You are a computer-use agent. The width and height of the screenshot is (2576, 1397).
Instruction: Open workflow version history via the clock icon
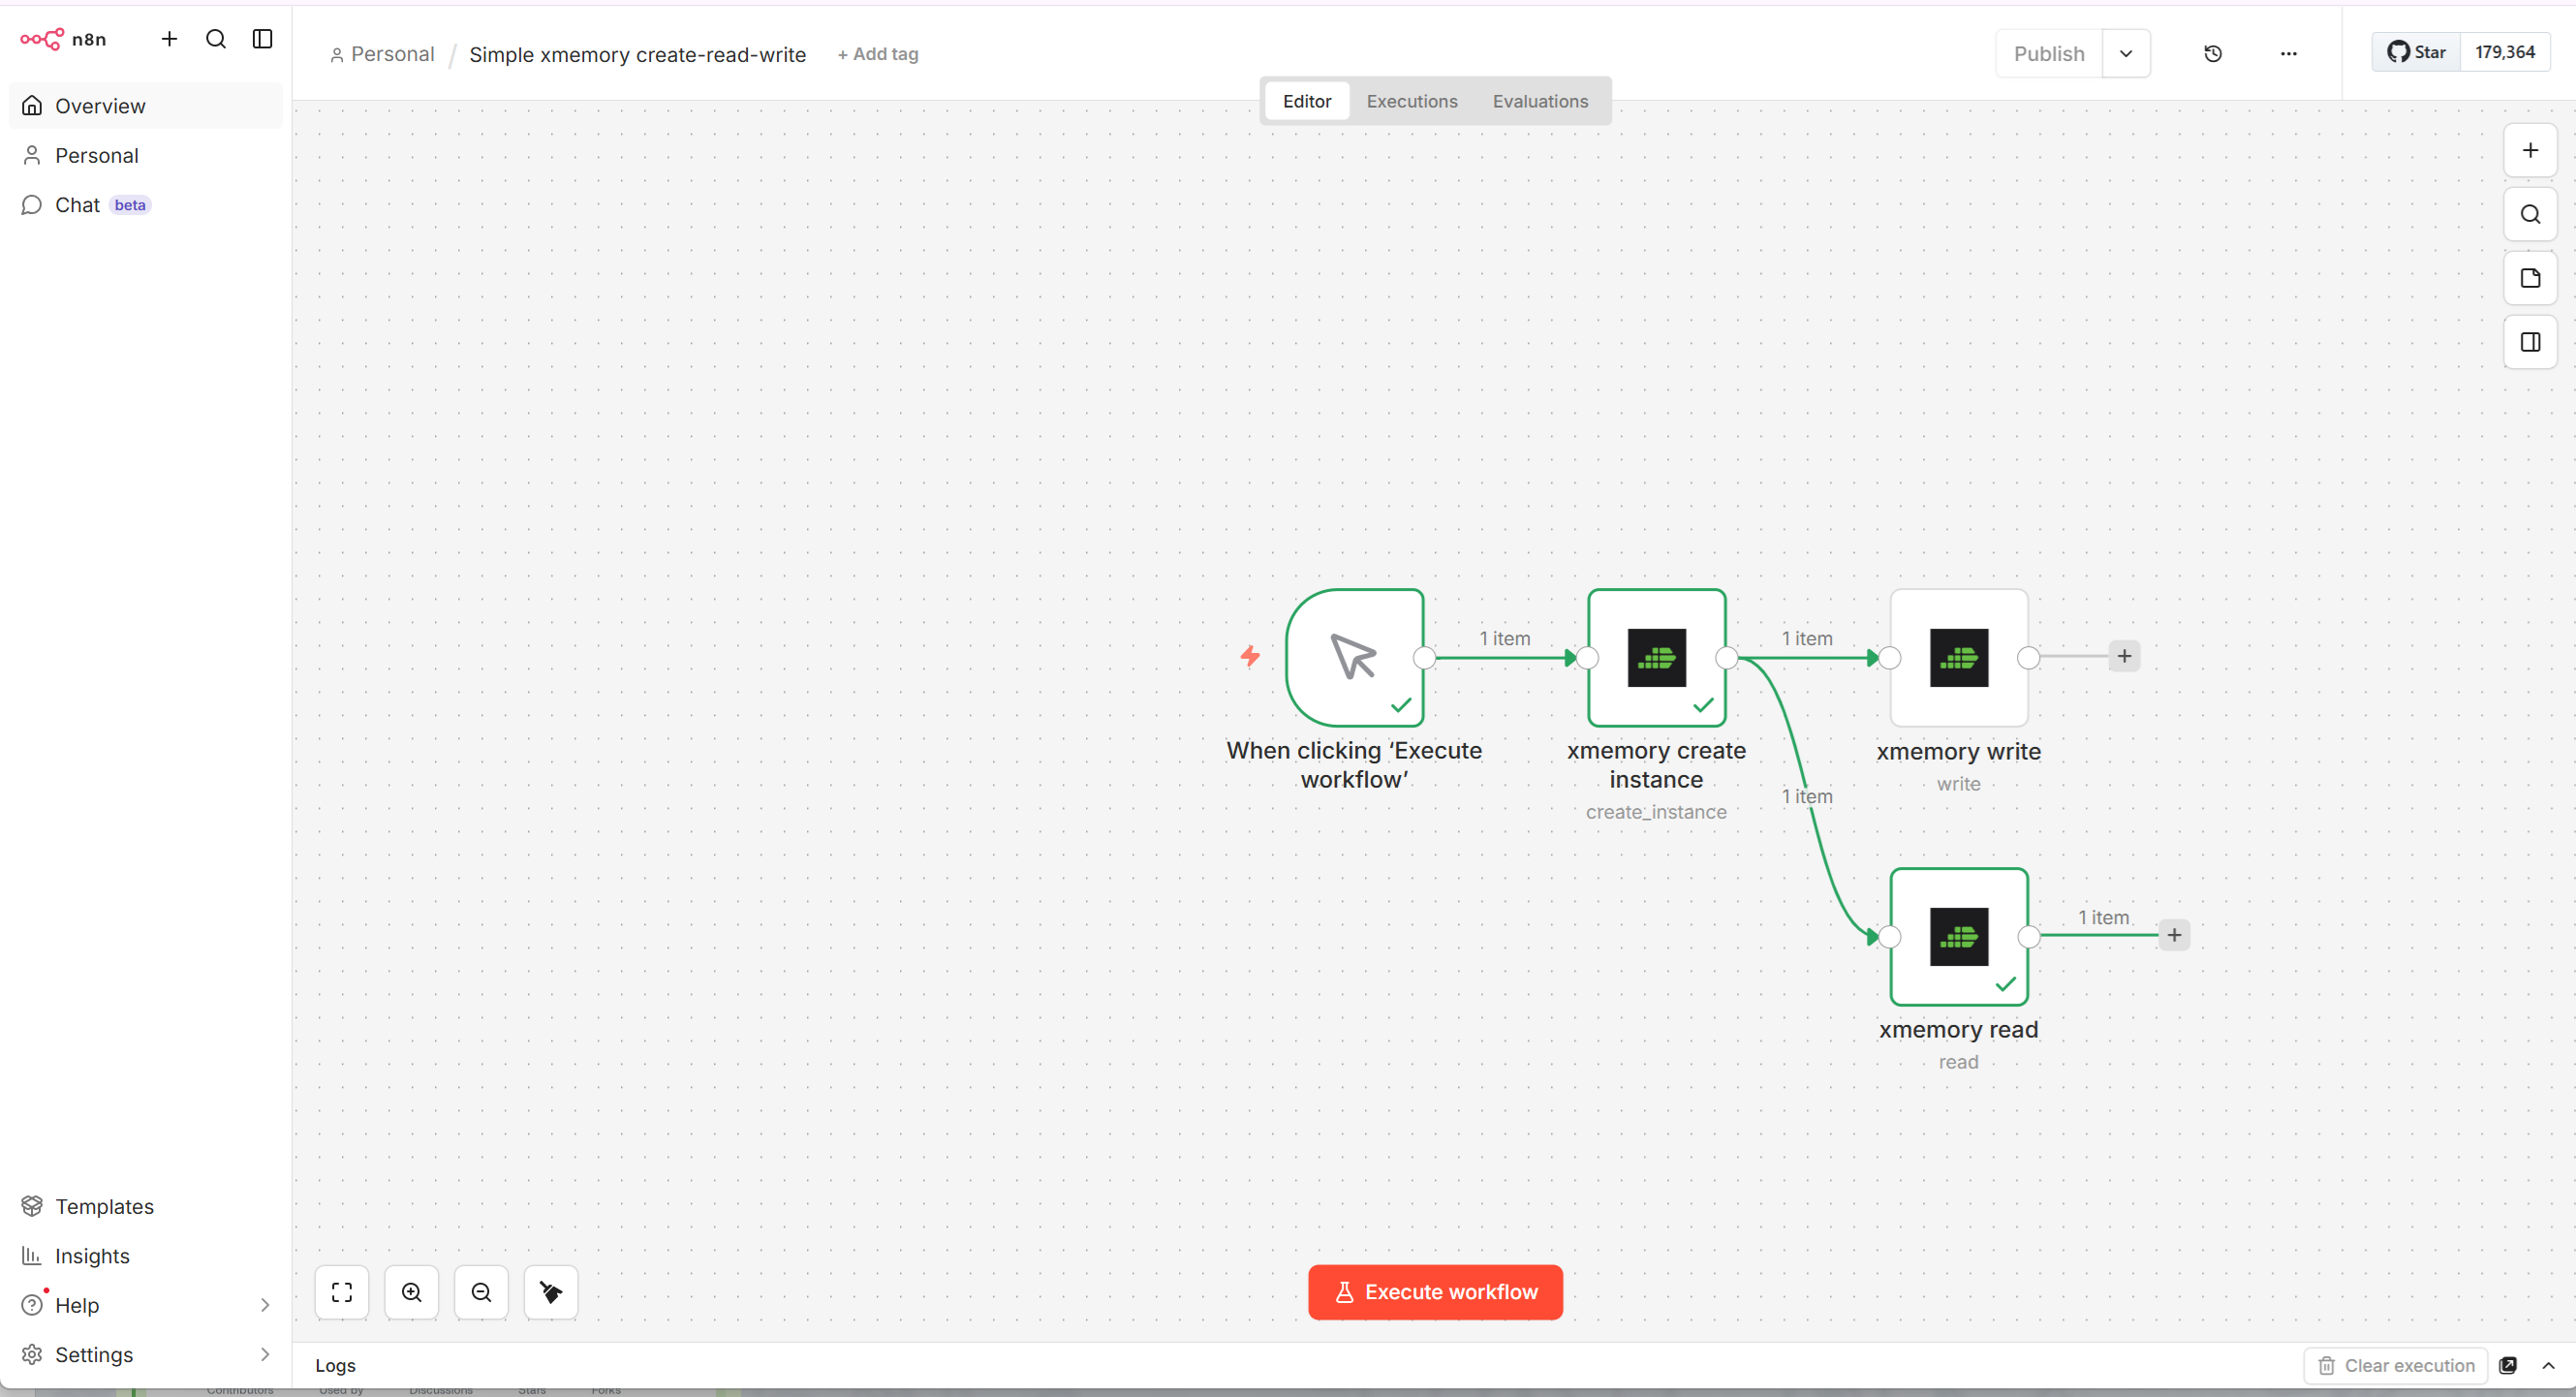pos(2213,53)
